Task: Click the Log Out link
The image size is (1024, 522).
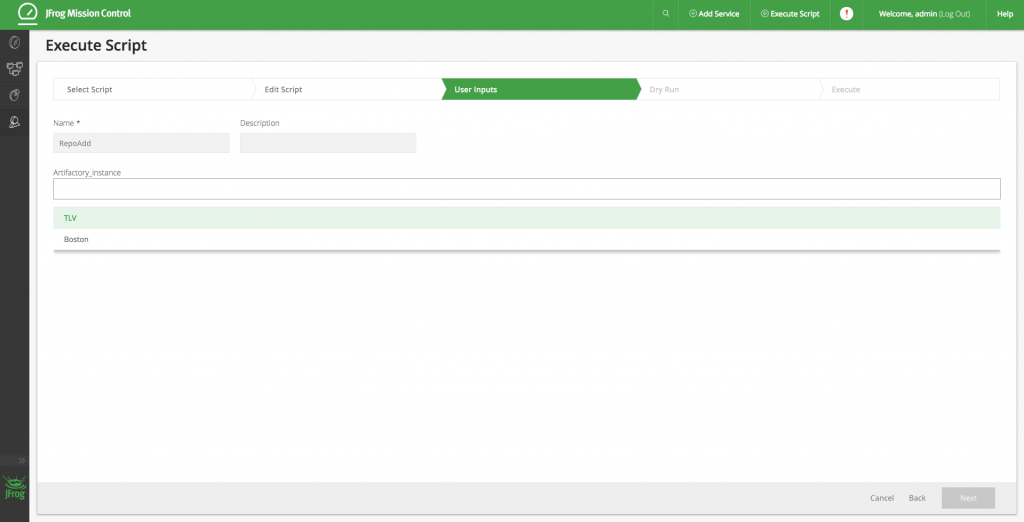Action: (x=954, y=14)
